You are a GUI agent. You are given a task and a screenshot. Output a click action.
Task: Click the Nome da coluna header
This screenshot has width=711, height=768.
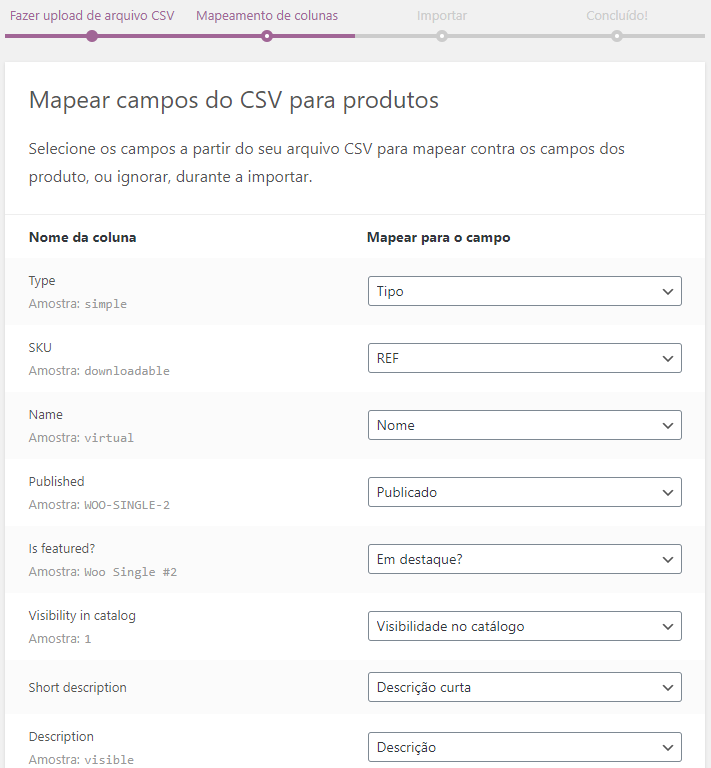[83, 237]
